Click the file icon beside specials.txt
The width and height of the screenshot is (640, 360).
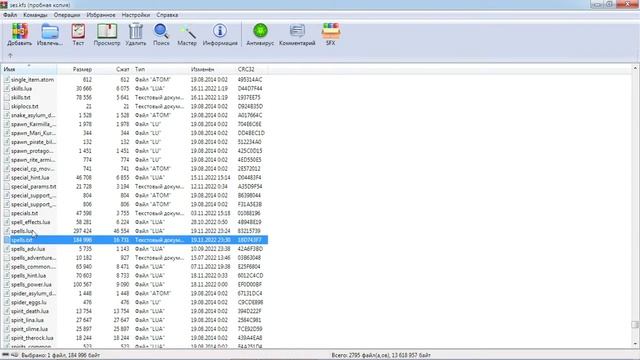7,213
